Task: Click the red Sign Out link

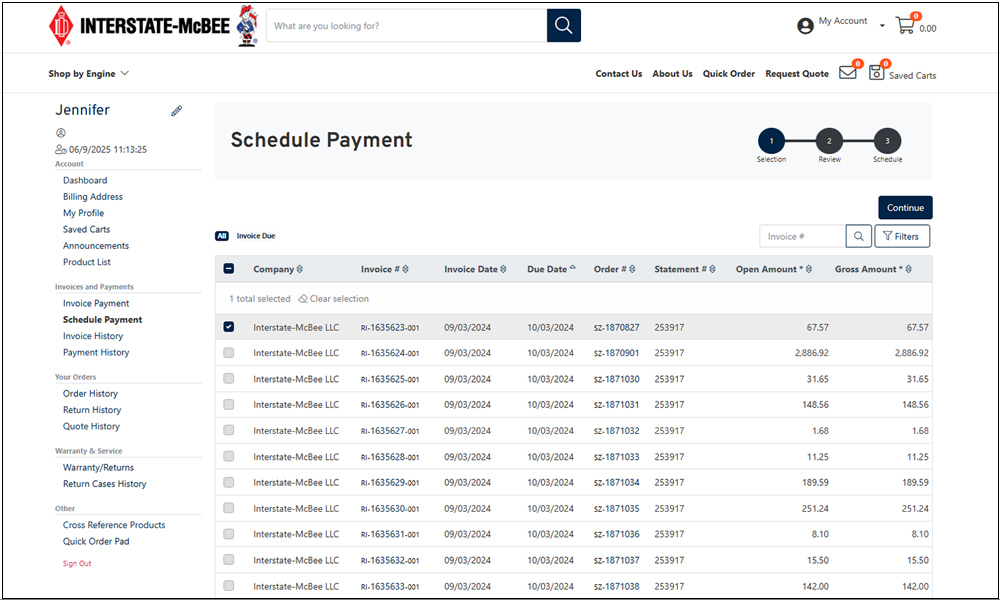Action: [x=77, y=564]
